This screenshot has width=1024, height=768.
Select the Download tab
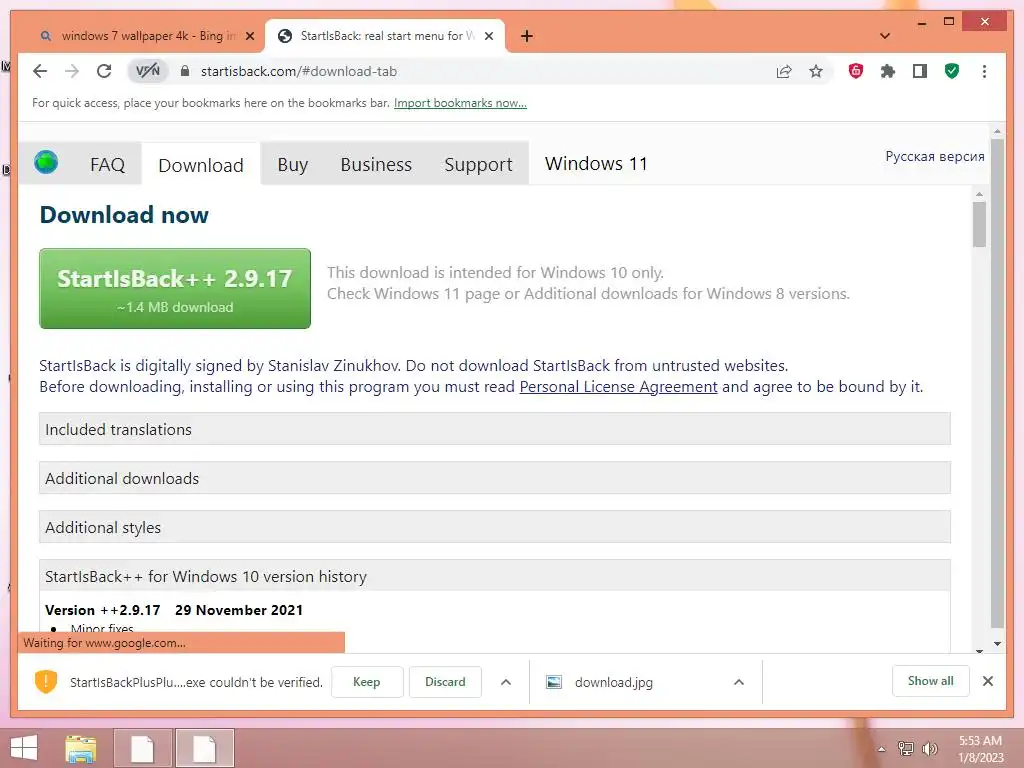tap(201, 165)
